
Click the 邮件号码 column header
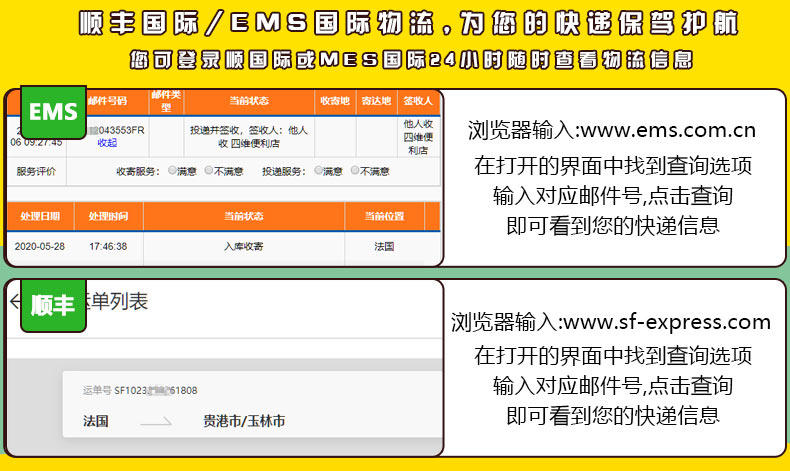[x=108, y=101]
